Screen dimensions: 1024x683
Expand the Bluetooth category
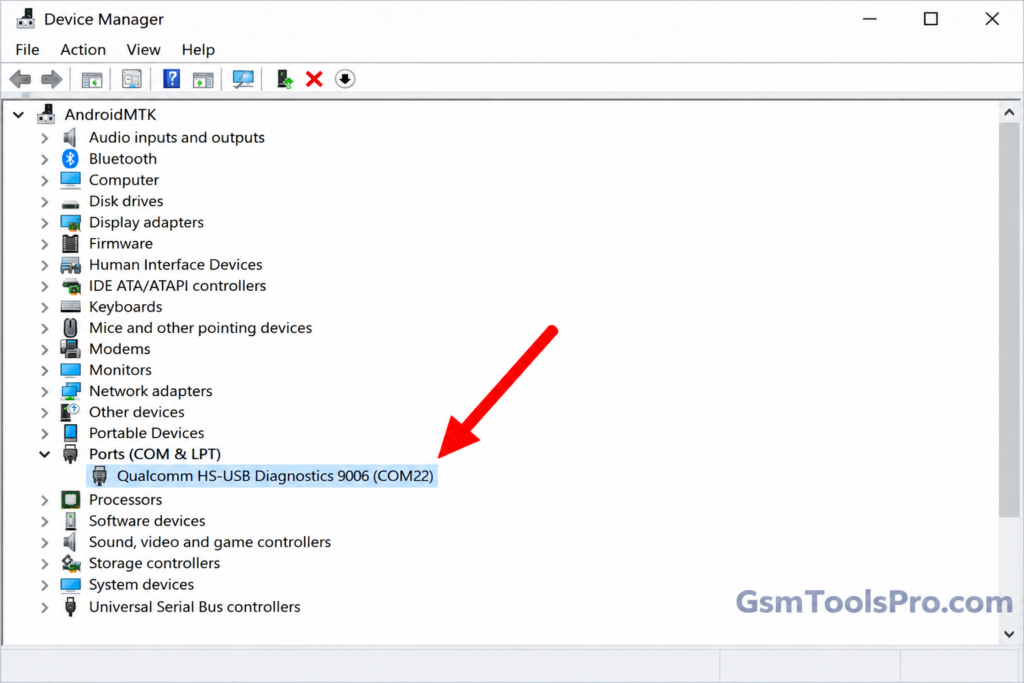44,159
